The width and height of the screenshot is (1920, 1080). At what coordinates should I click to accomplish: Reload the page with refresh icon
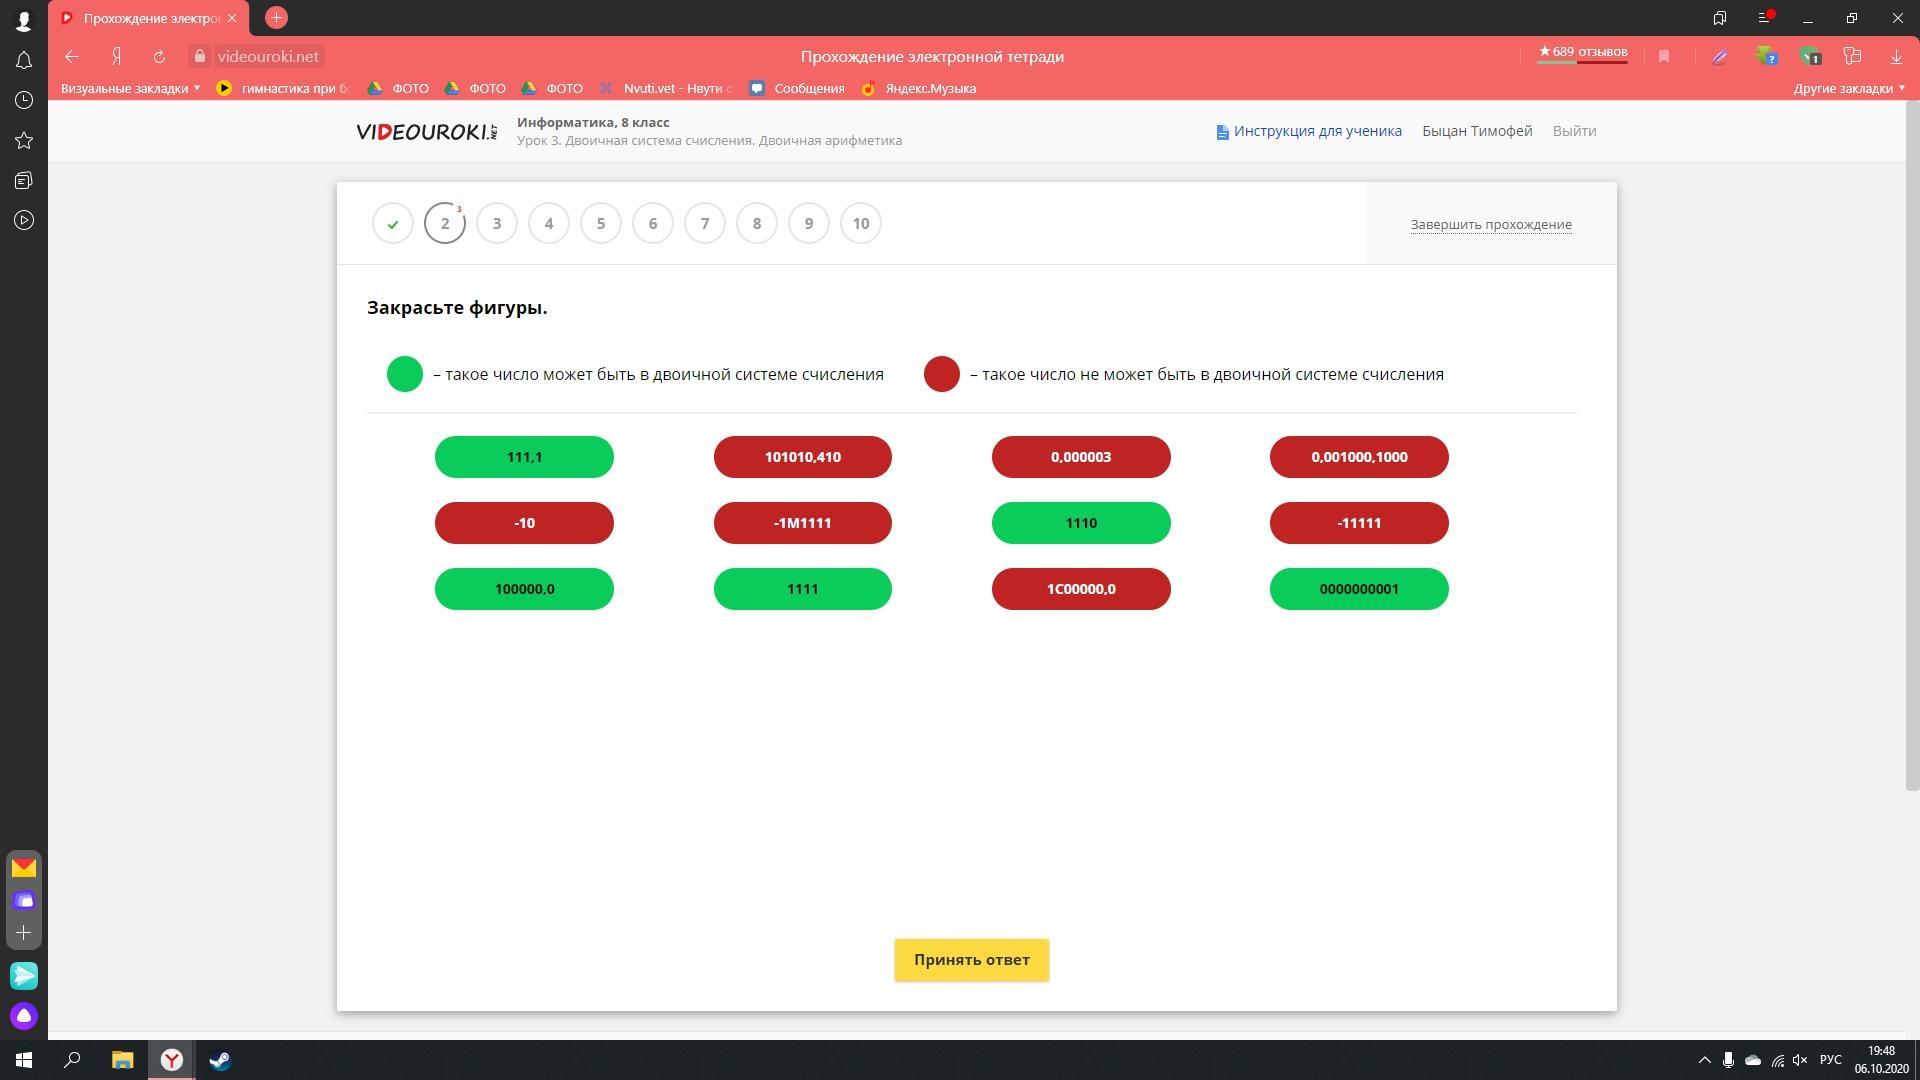[x=159, y=57]
